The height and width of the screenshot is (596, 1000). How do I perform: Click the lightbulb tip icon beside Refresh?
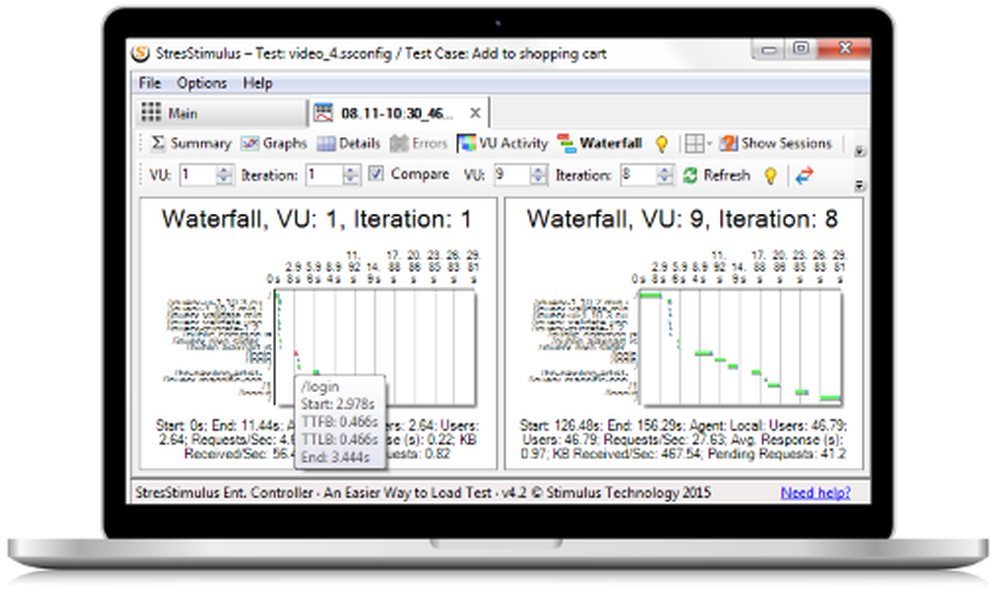770,176
